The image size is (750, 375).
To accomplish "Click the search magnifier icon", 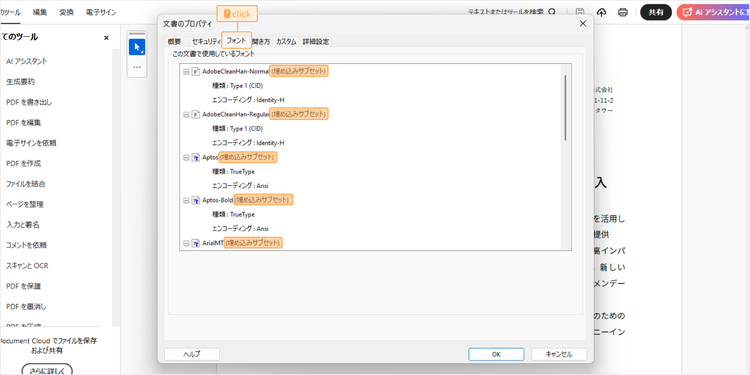I will point(552,12).
